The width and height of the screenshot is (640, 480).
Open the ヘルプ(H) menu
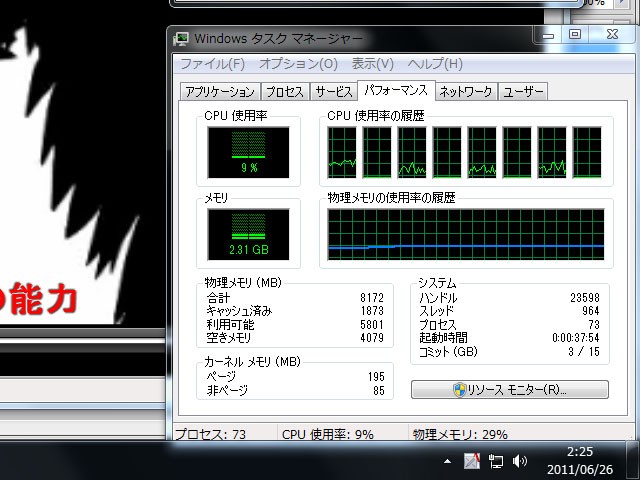coord(435,64)
